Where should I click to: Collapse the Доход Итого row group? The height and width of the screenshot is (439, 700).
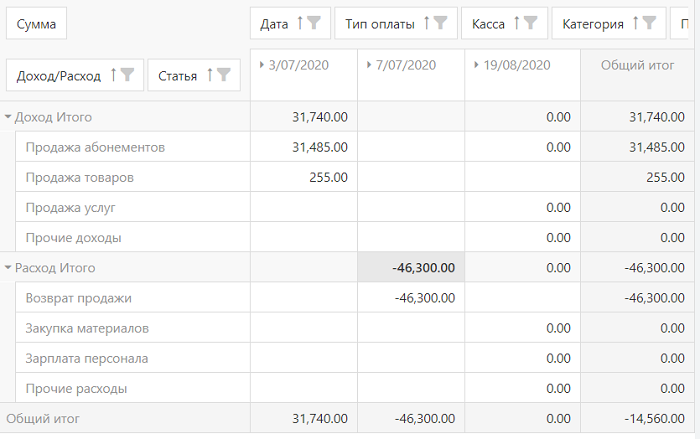tap(8, 117)
